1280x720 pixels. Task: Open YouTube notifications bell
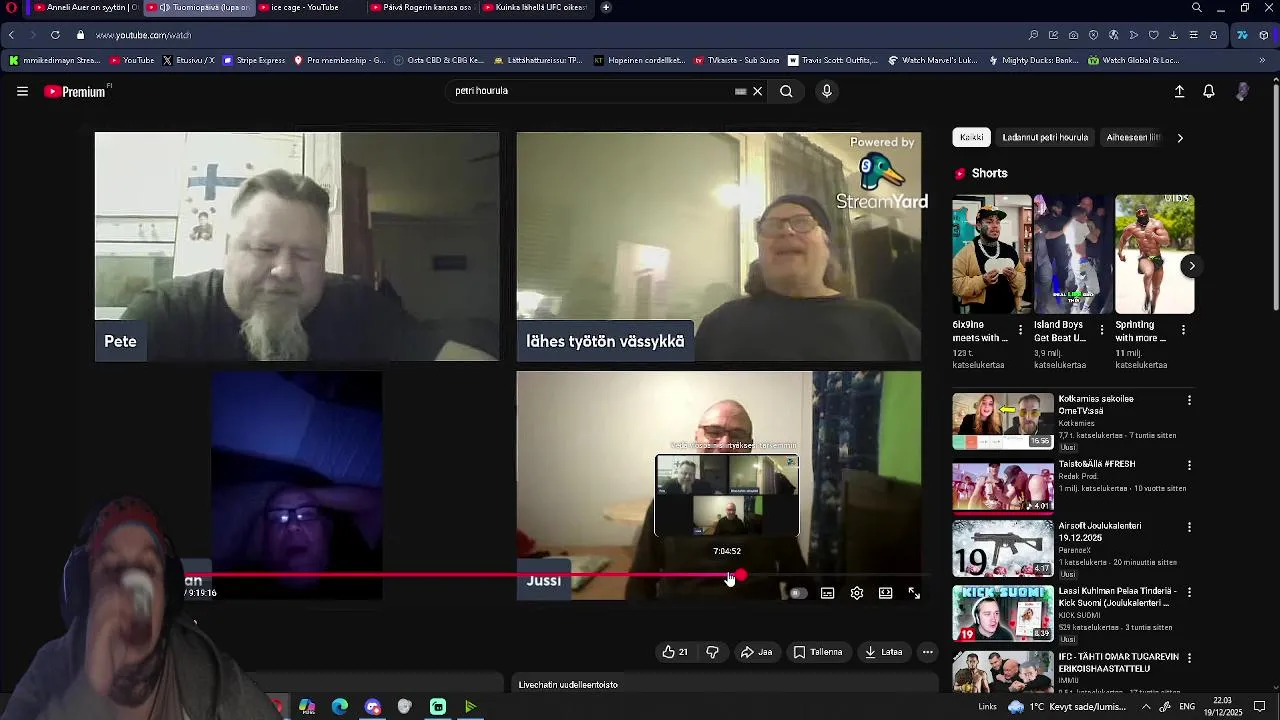click(1209, 91)
